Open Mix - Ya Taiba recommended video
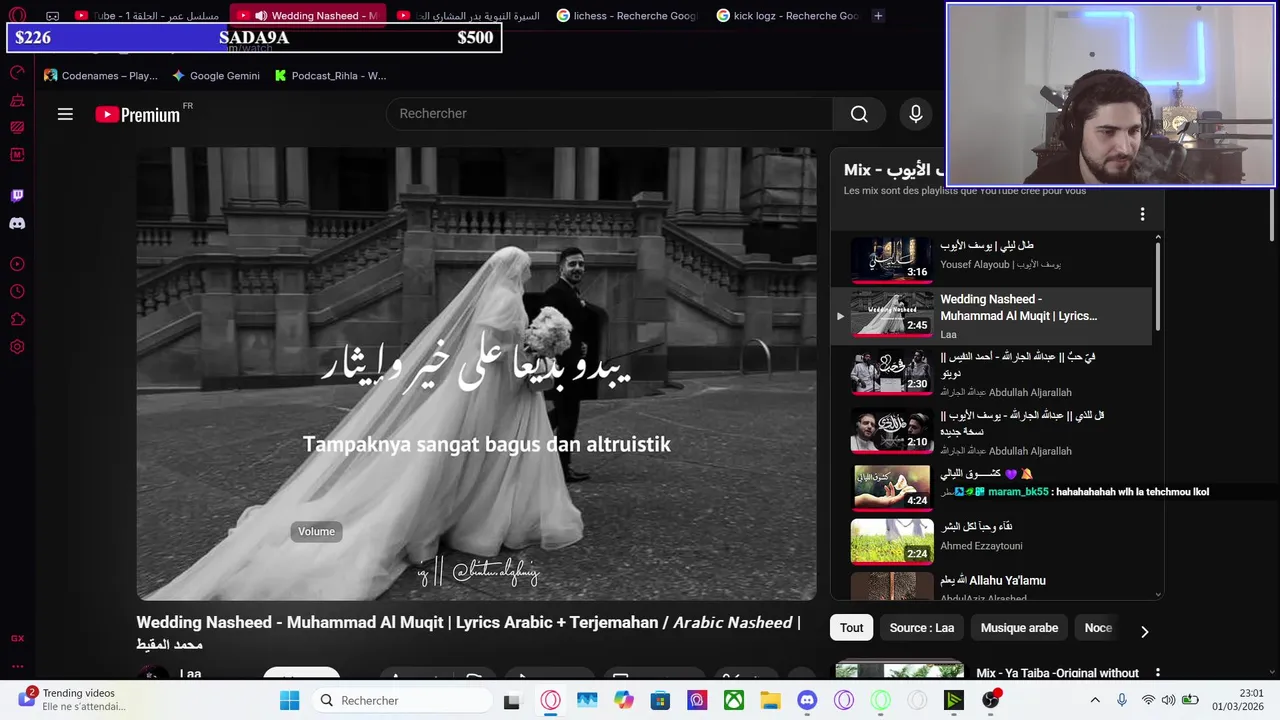The image size is (1280, 720). pos(899,672)
